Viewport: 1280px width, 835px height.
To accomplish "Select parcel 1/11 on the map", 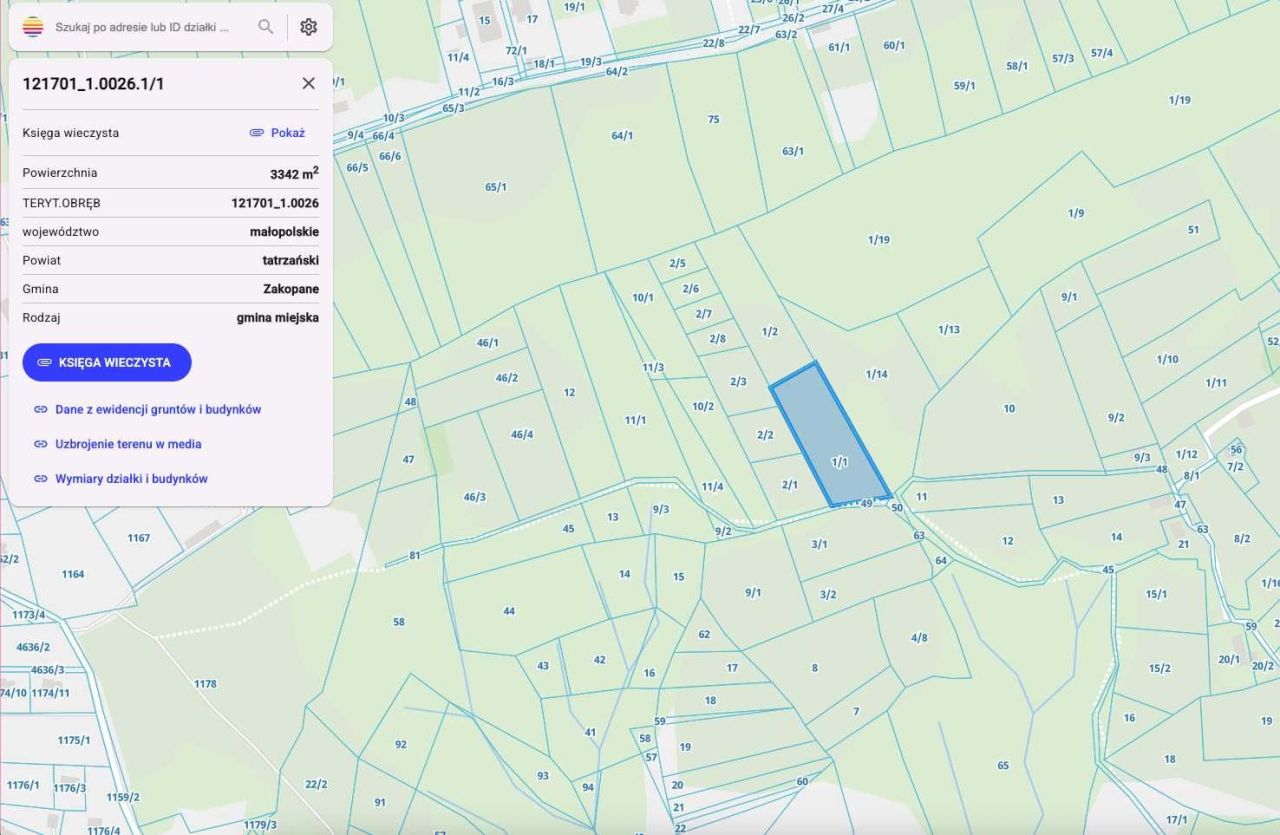I will [1216, 383].
